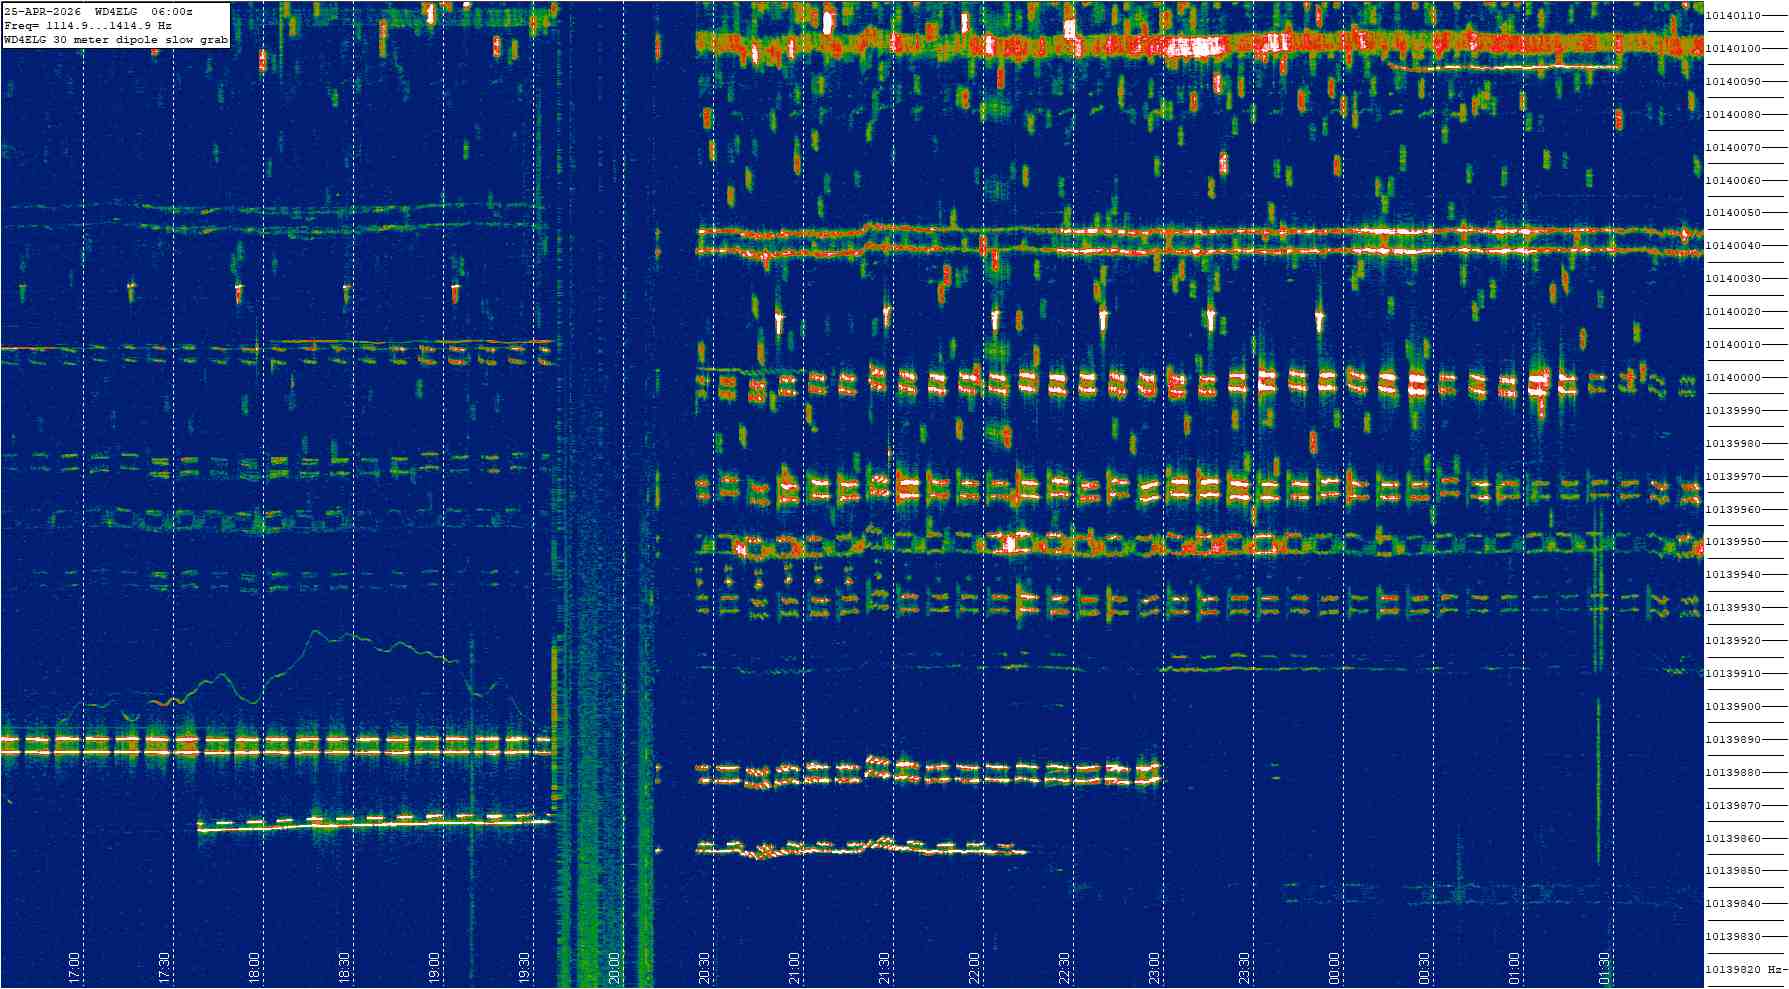Select the 10140000 frequency scale label

[x=1733, y=378]
